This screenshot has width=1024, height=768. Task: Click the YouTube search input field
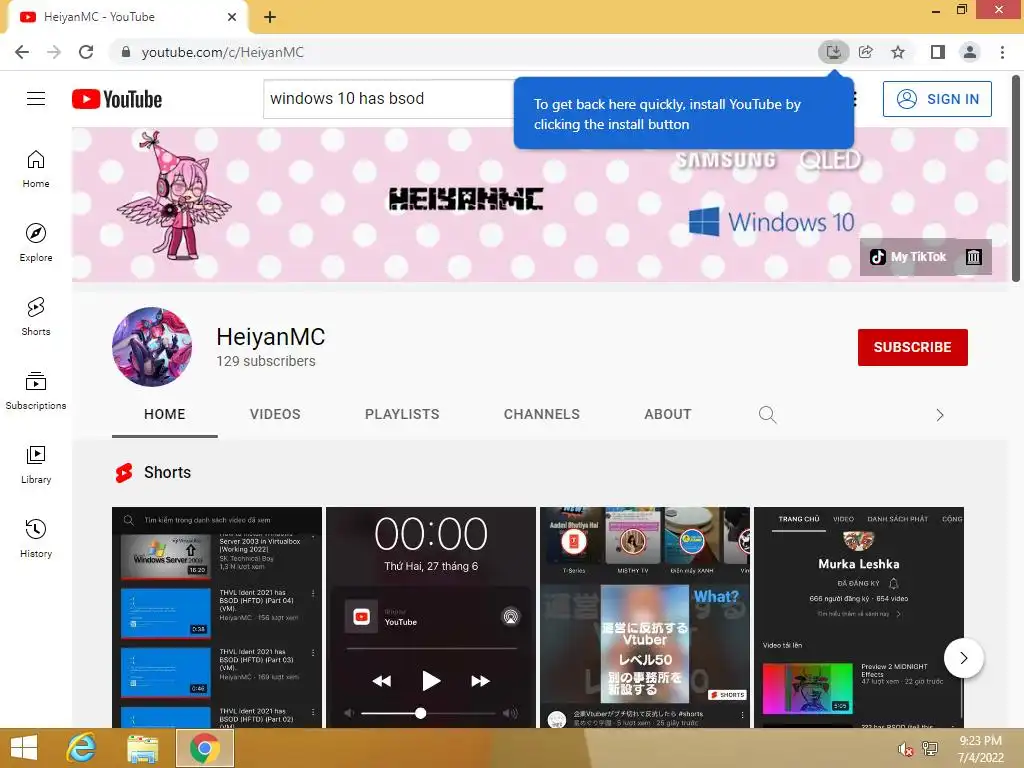391,99
